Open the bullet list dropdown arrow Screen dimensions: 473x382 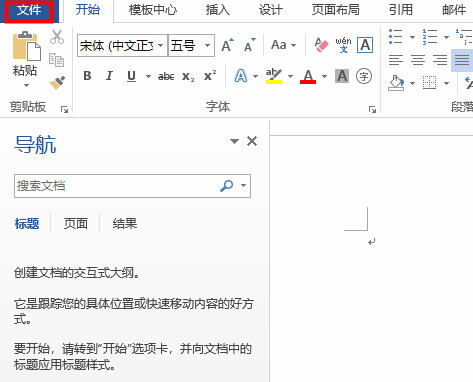(412, 37)
